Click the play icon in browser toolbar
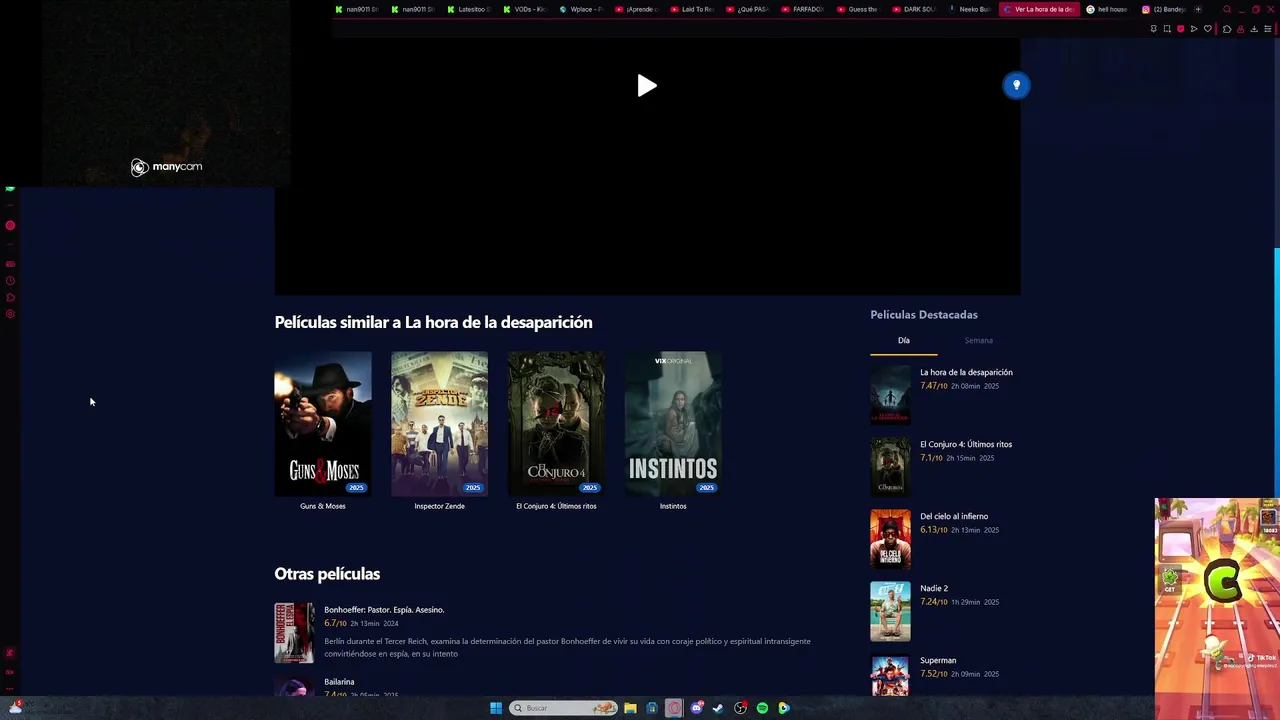1280x720 pixels. (x=1194, y=29)
